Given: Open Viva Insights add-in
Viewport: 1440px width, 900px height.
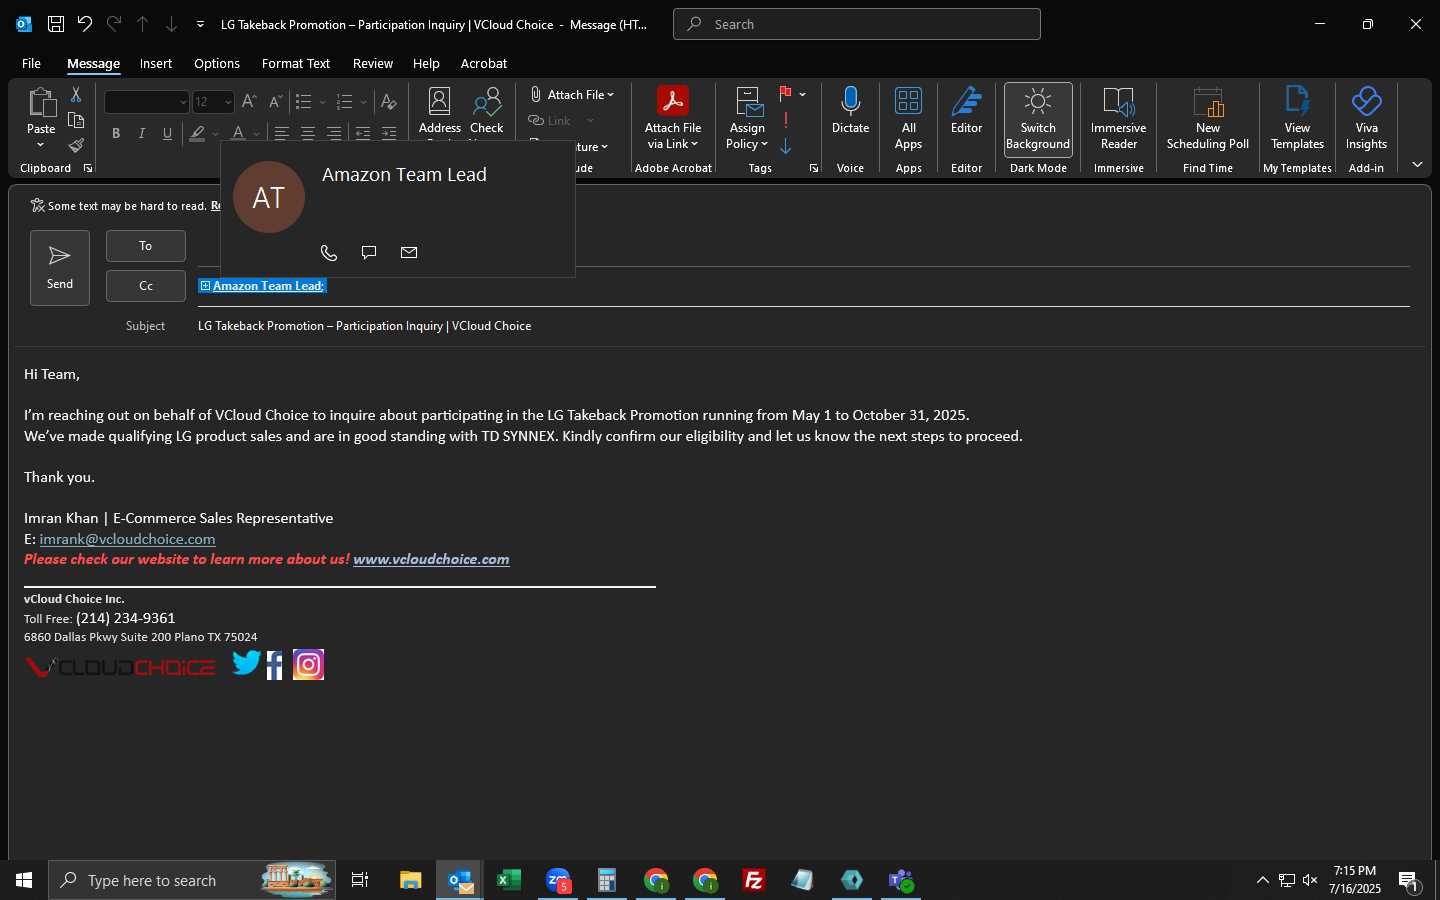Looking at the screenshot, I should pos(1366,118).
